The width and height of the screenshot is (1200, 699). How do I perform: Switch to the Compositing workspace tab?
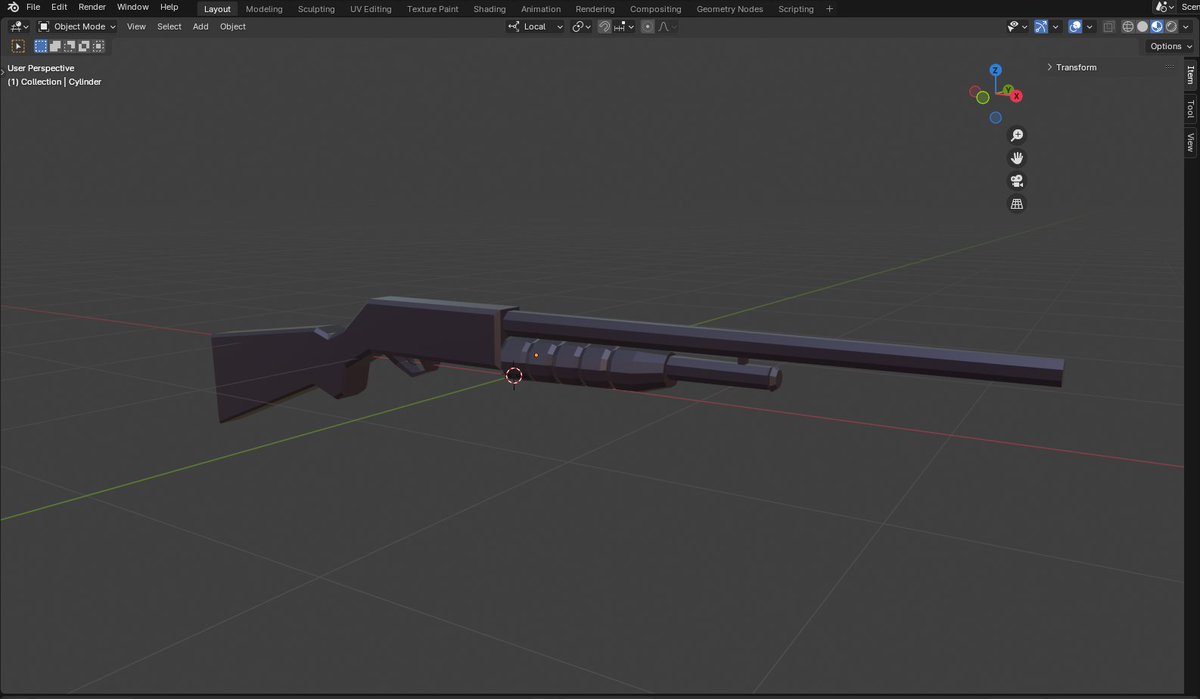click(656, 9)
